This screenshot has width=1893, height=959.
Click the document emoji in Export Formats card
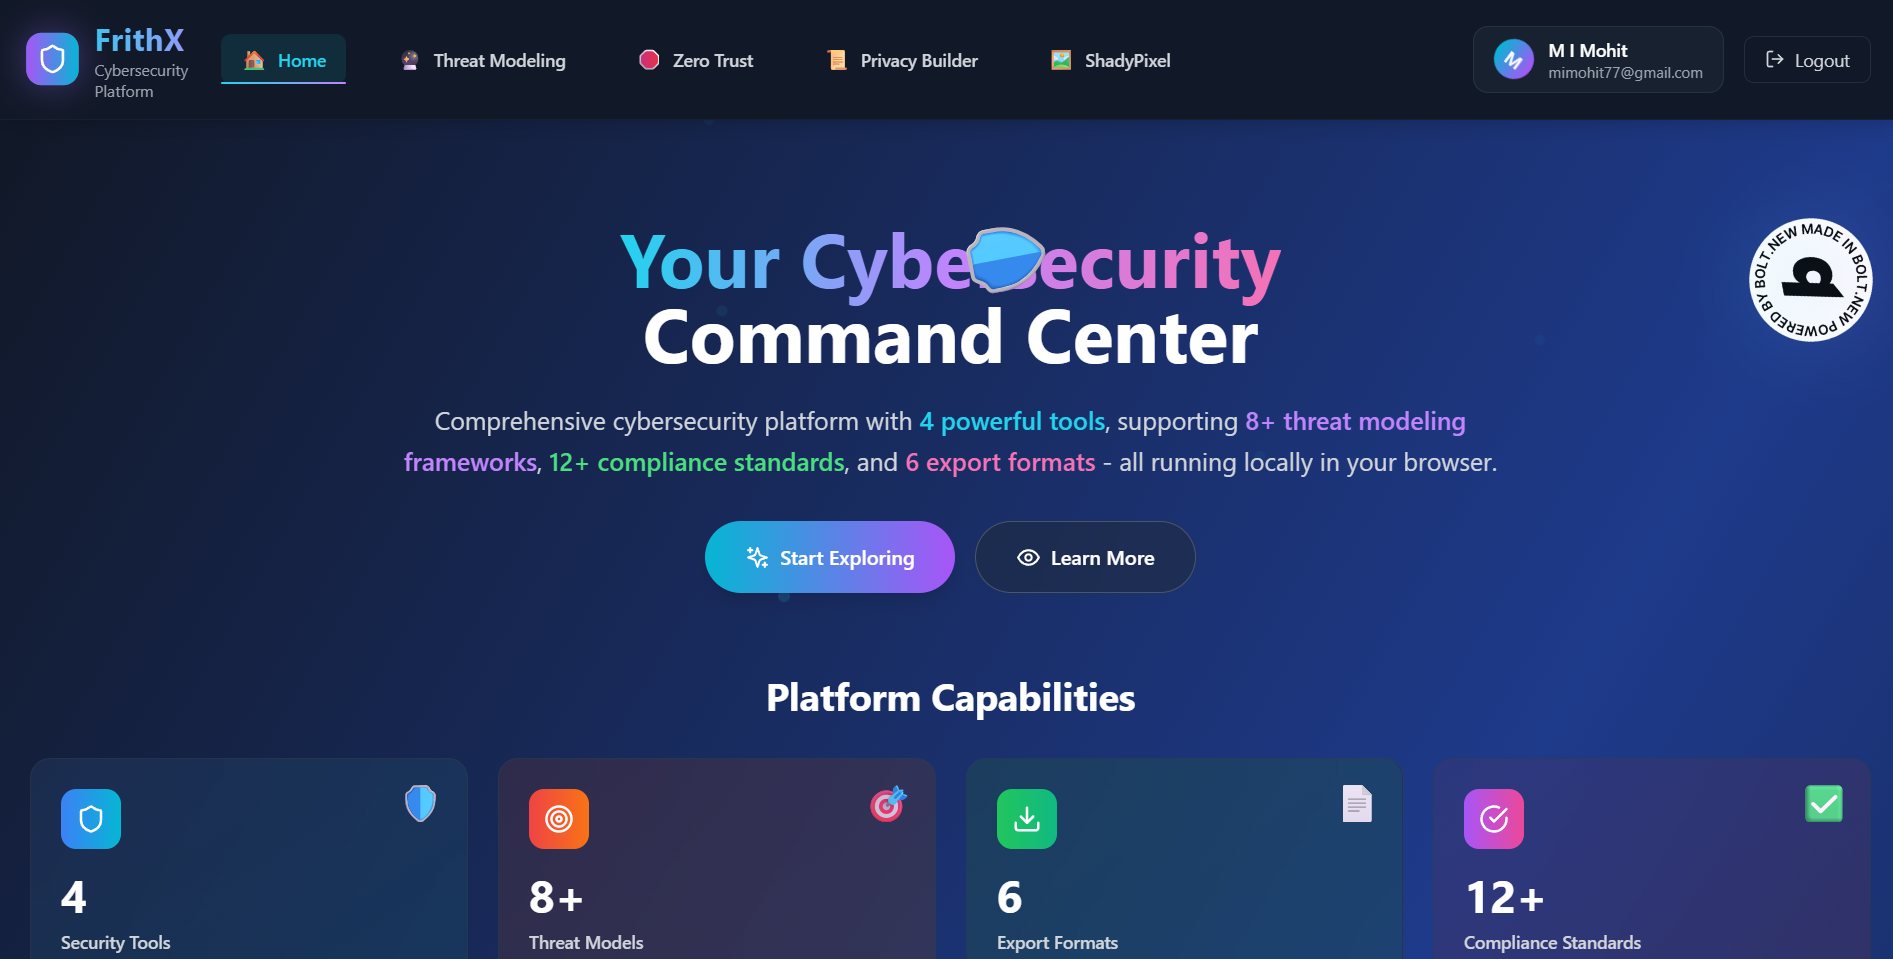tap(1357, 803)
